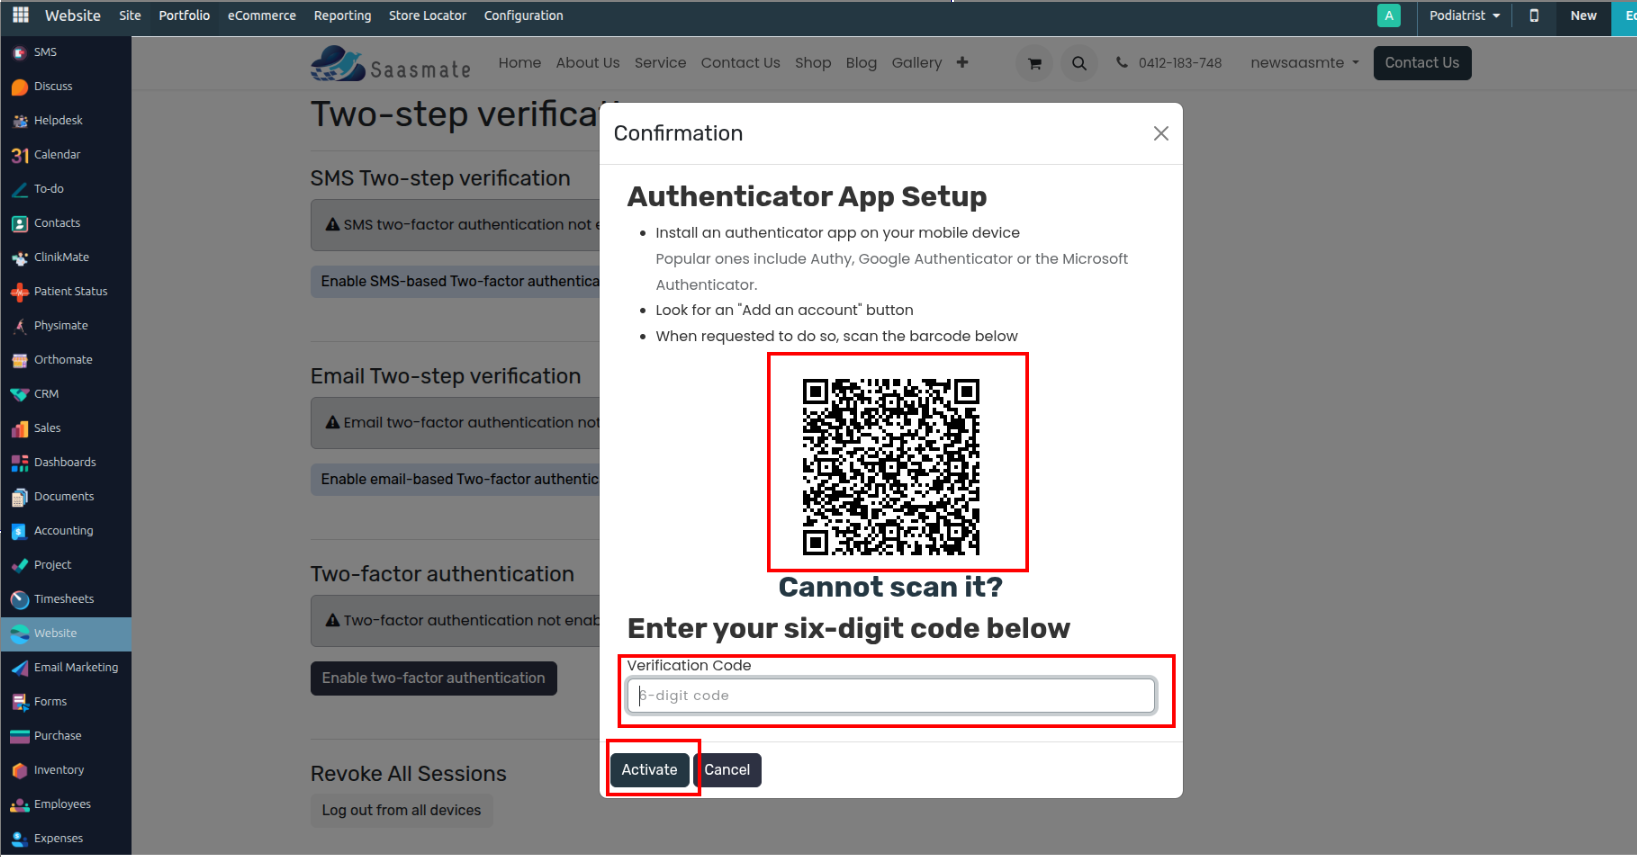Image resolution: width=1637 pixels, height=857 pixels.
Task: Open the apps grid menu icon
Action: point(20,15)
